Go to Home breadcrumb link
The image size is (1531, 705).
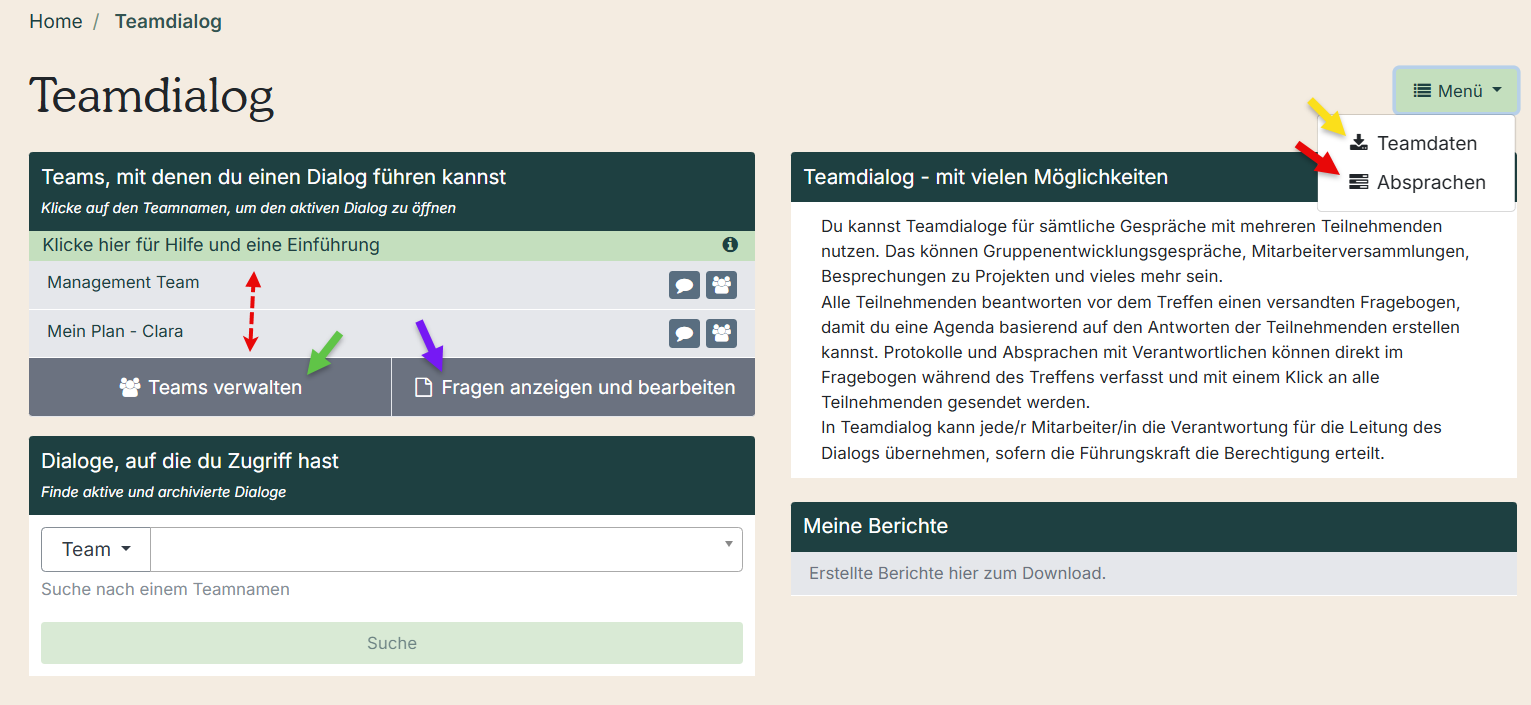56,21
